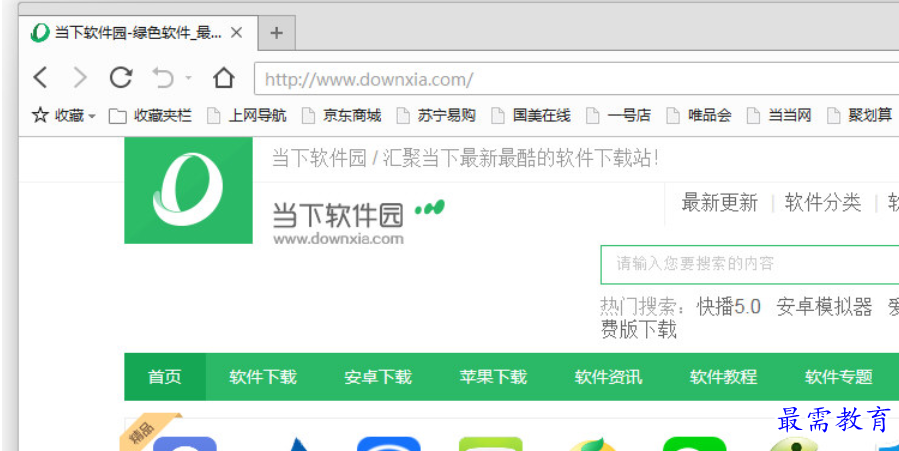Click the green 当下软件园 logo

188,190
